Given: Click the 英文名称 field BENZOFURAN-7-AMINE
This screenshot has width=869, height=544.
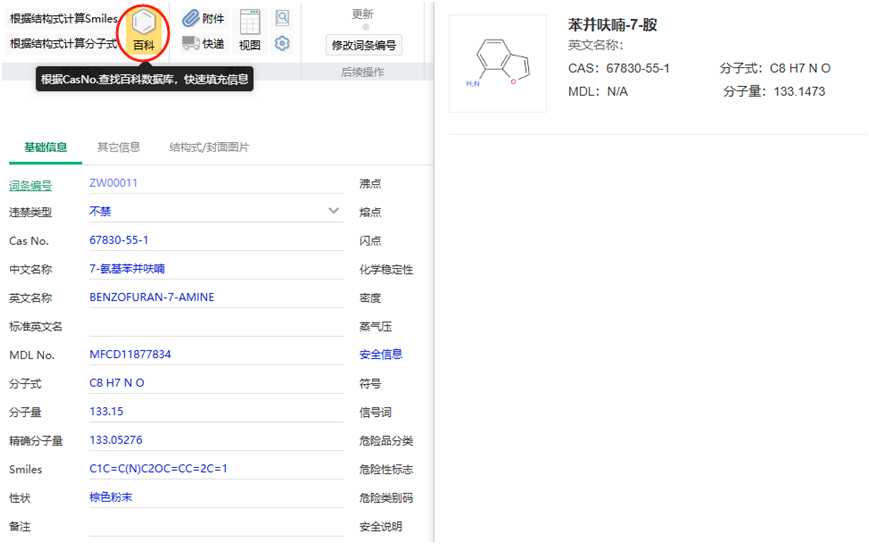Looking at the screenshot, I should (x=216, y=297).
